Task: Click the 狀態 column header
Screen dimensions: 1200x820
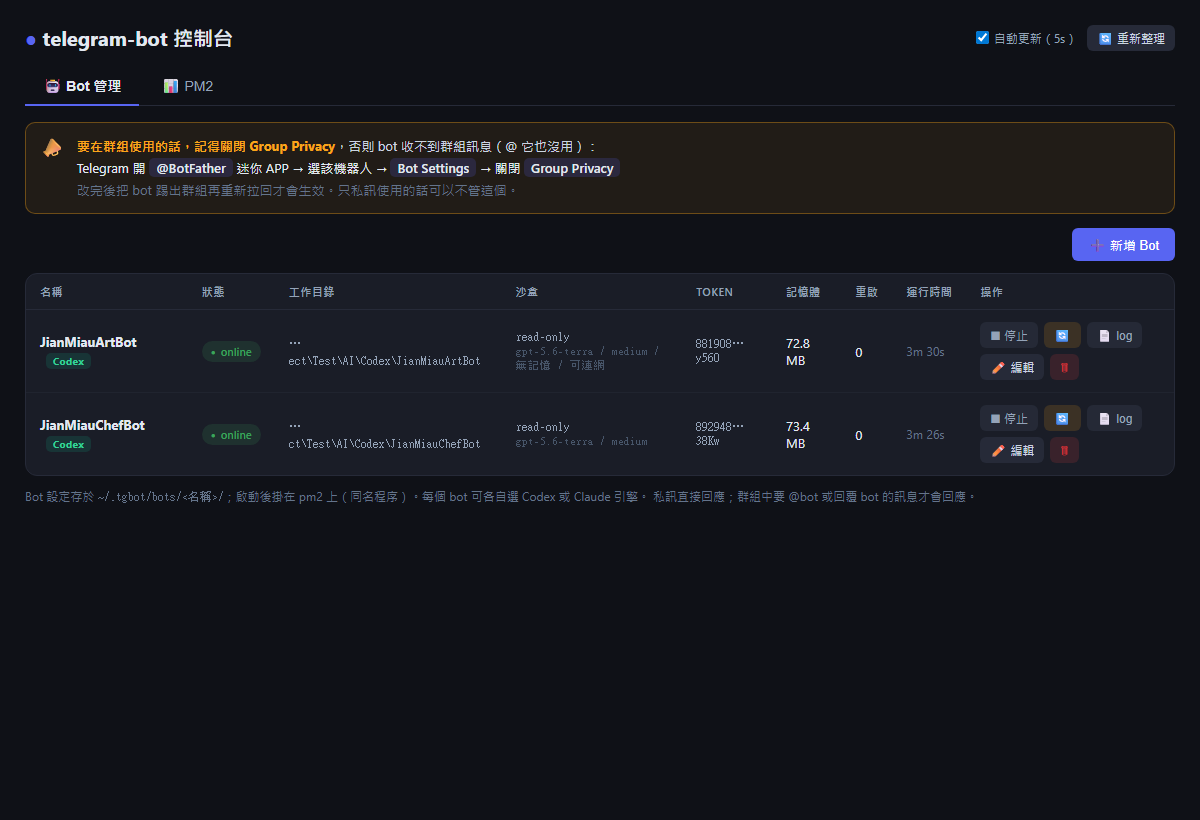Action: (x=213, y=292)
